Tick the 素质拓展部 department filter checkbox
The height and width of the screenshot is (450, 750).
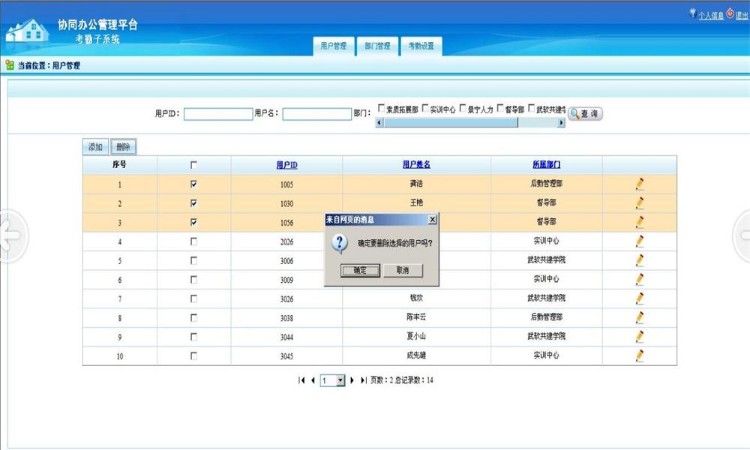381,109
